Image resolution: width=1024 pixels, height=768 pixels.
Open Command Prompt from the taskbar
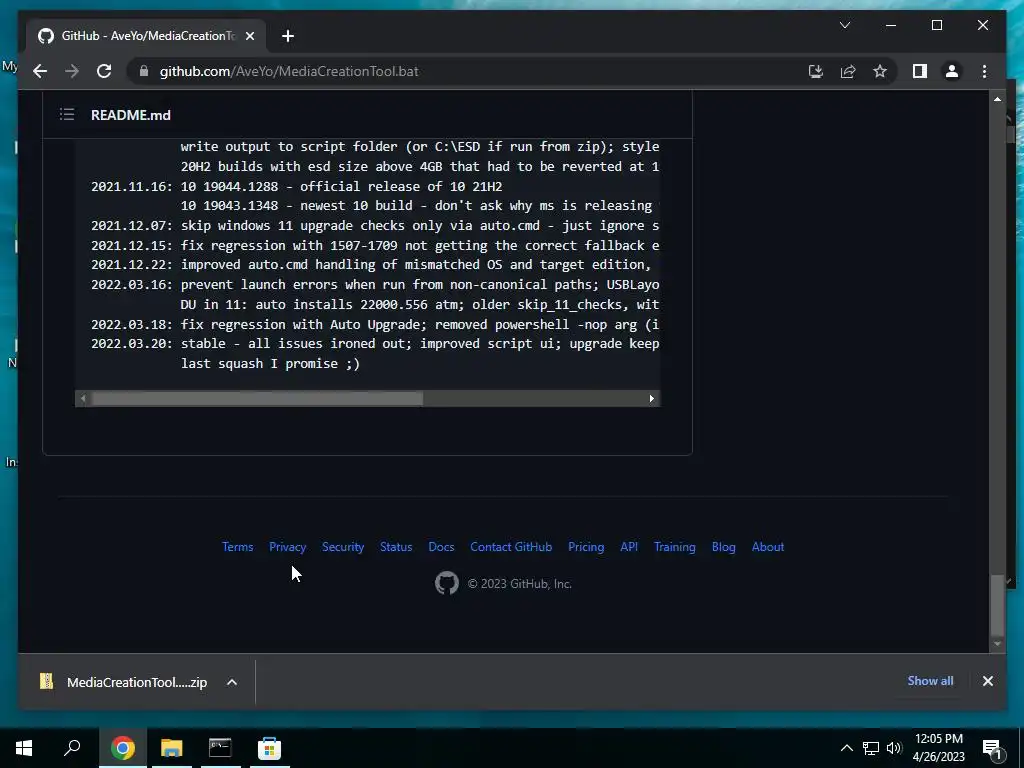coord(220,748)
